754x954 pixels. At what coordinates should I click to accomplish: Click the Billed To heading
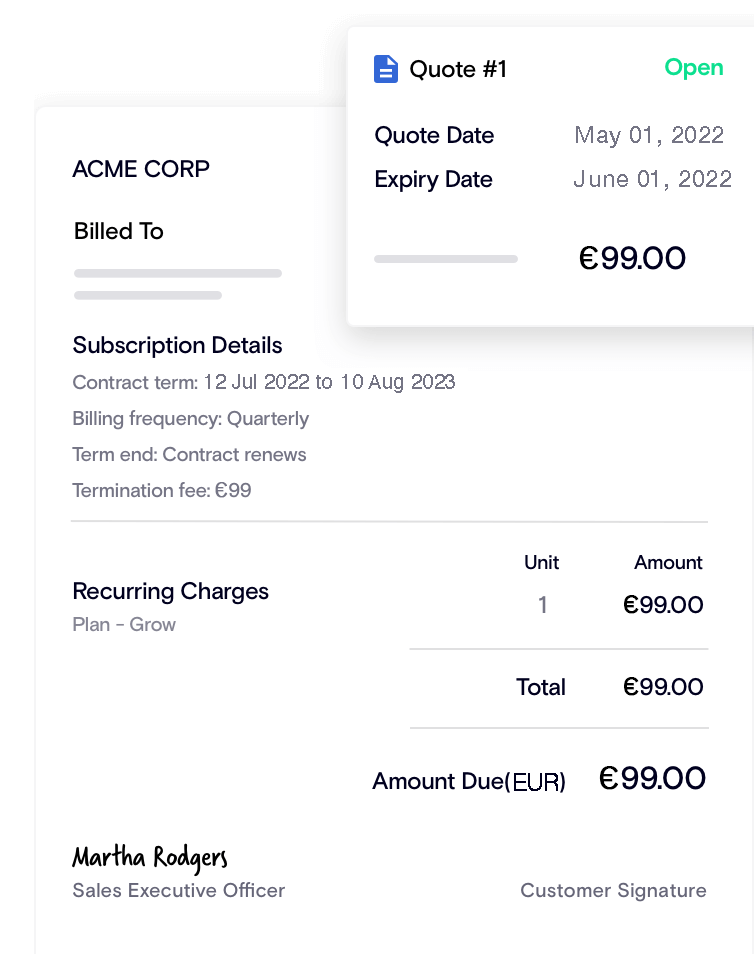click(118, 231)
